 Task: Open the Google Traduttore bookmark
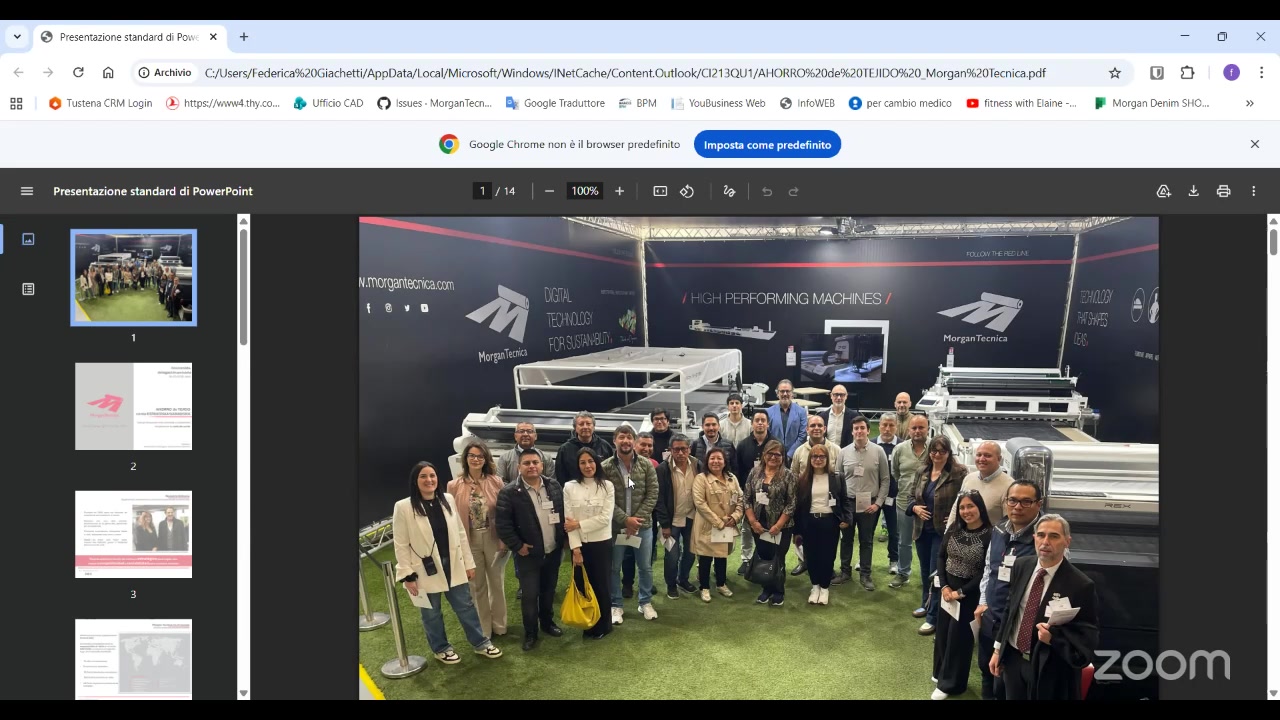[x=555, y=103]
